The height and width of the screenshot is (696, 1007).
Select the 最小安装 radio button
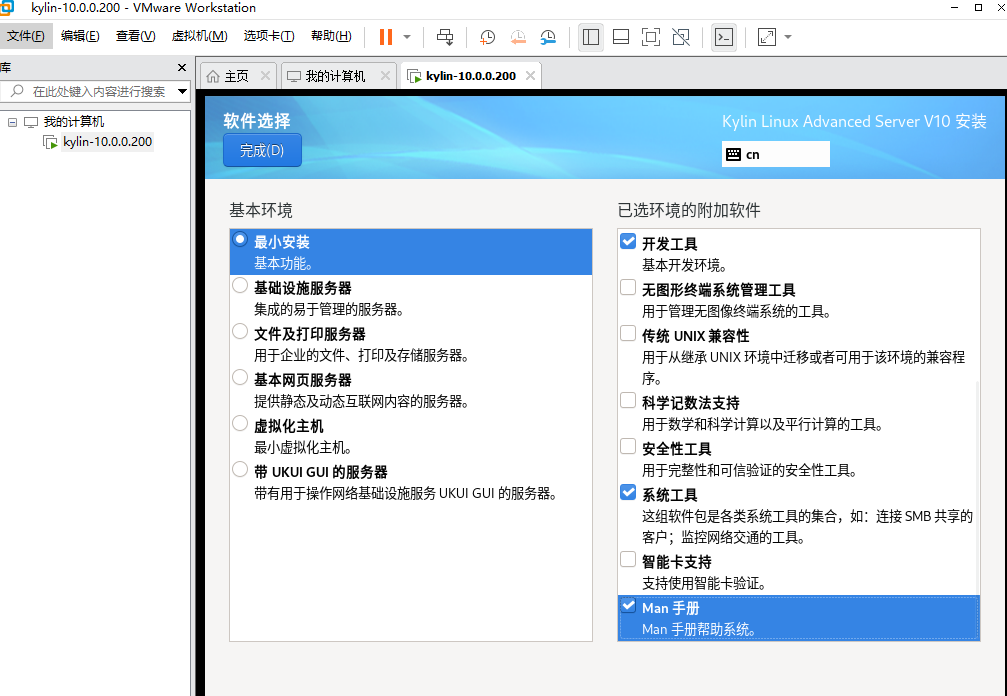tap(240, 239)
